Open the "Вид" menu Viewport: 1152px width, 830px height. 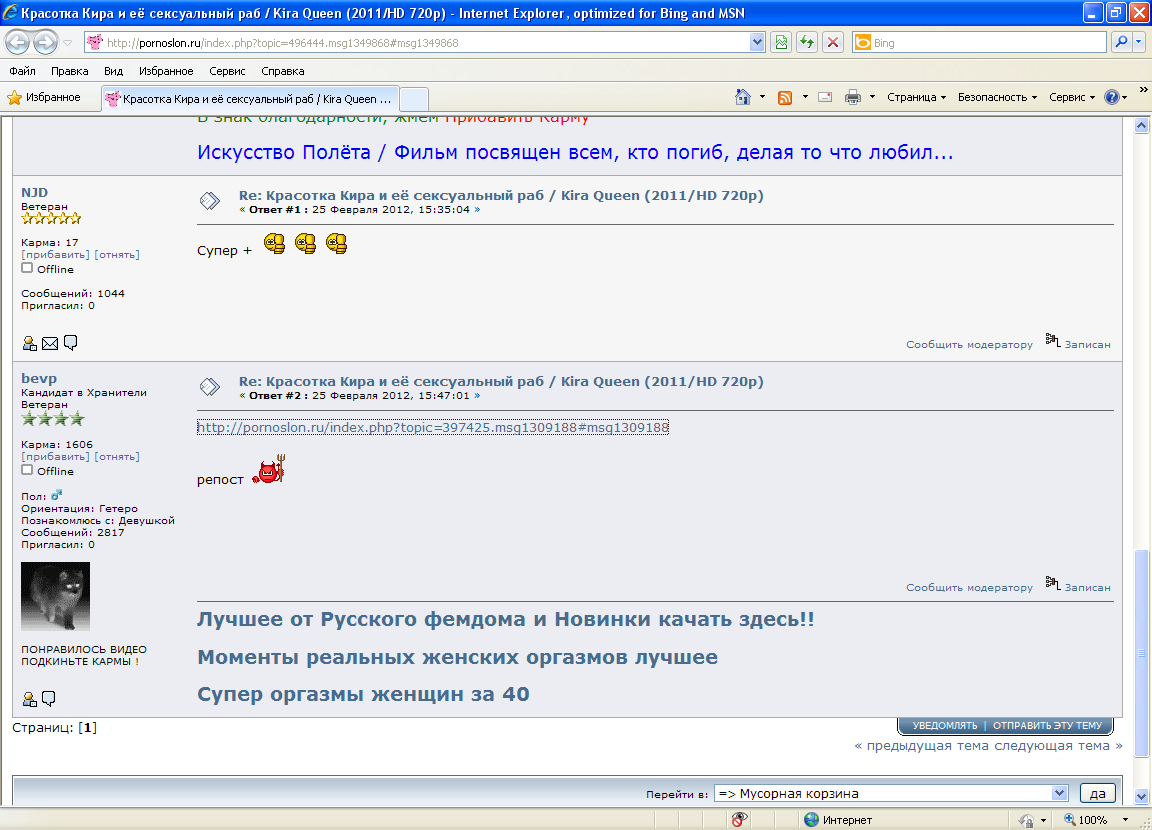coord(113,71)
